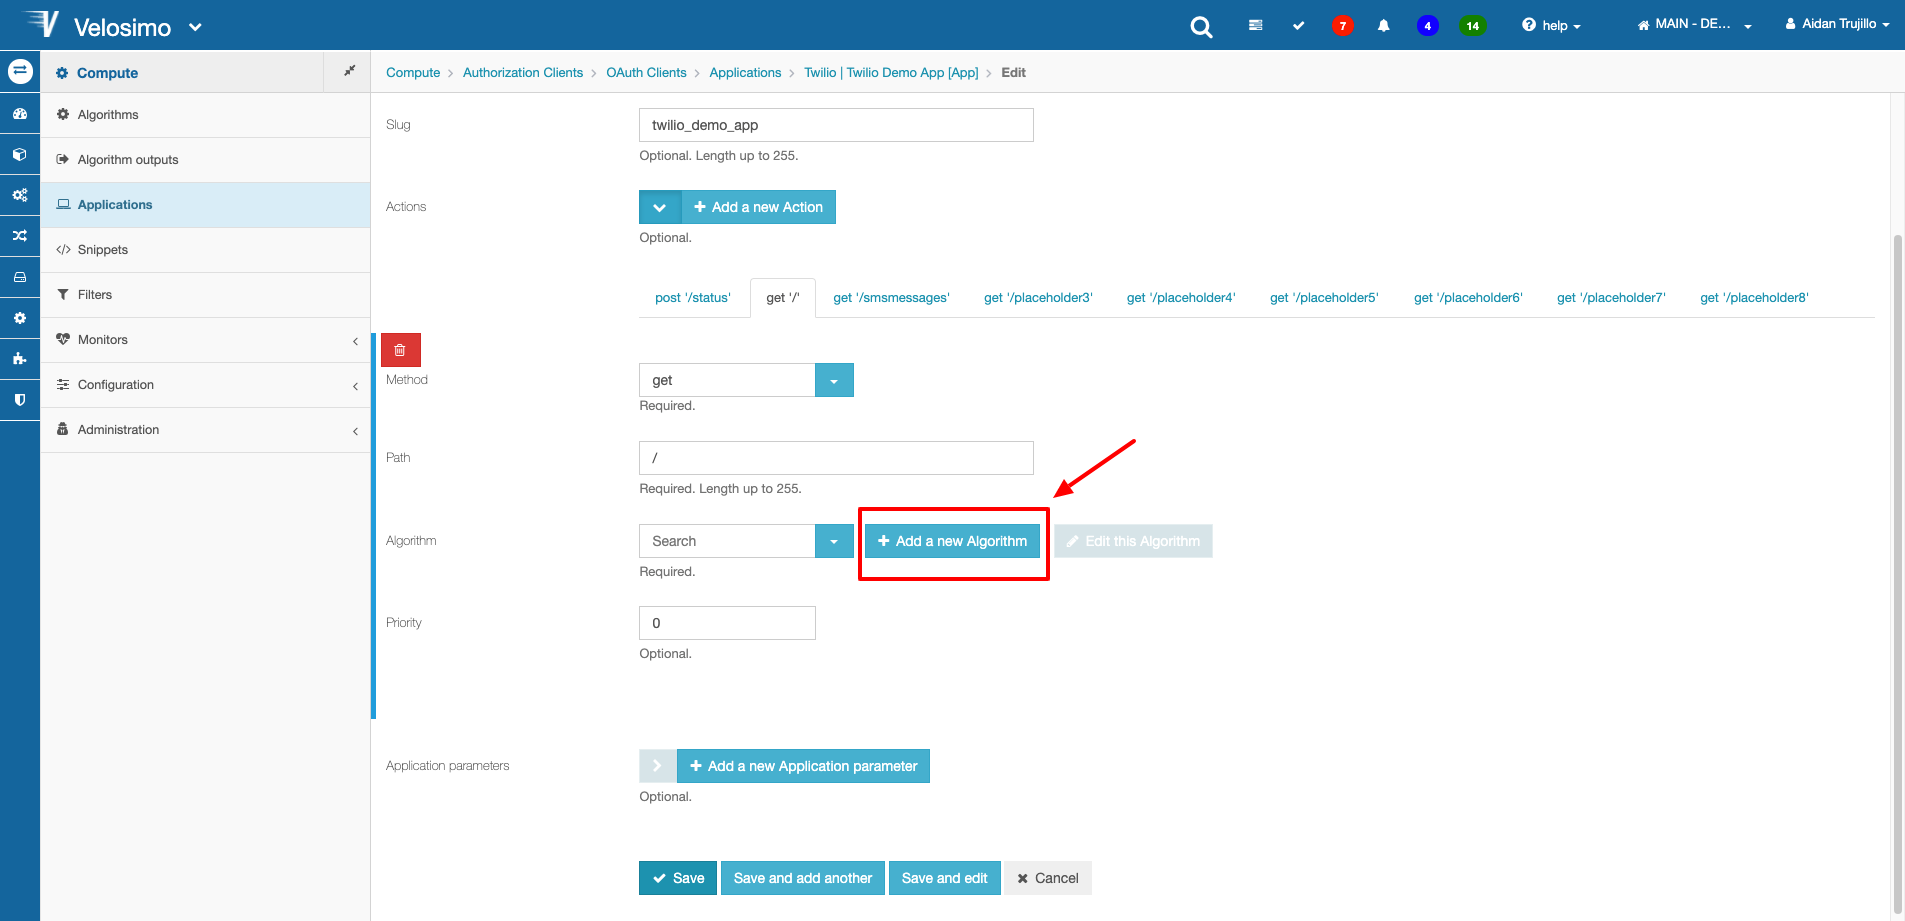Open the Method dropdown arrow
This screenshot has width=1905, height=921.
click(x=834, y=380)
